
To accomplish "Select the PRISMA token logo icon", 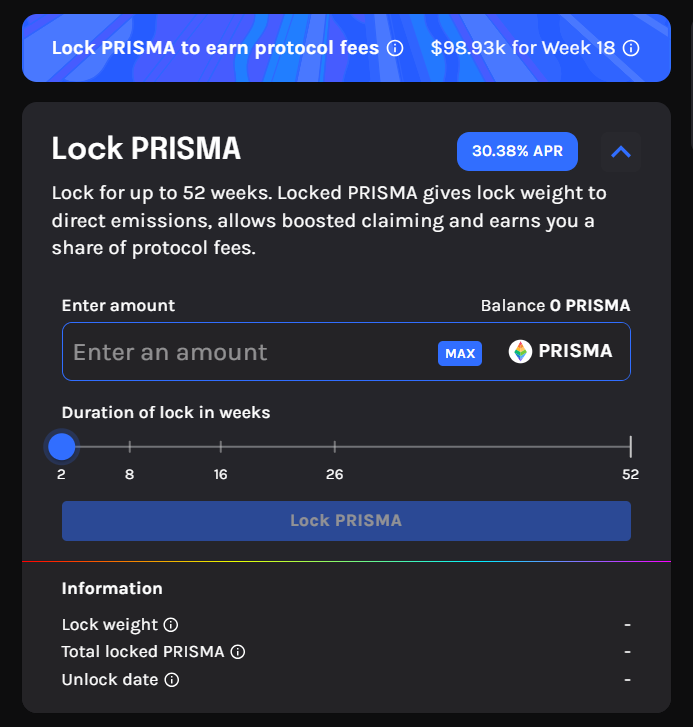I will pos(520,351).
